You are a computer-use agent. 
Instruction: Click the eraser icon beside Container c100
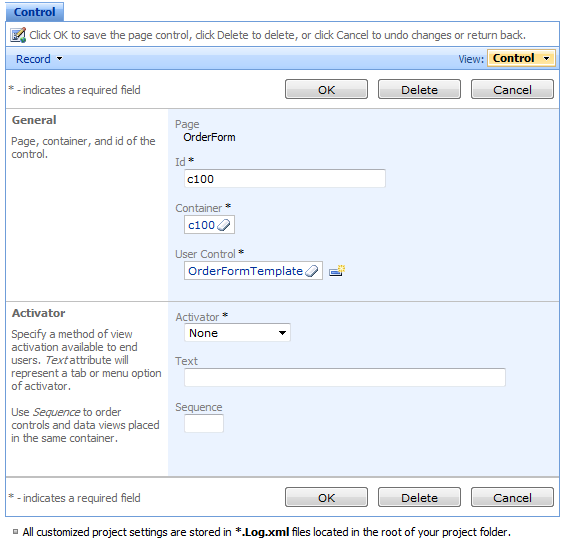(224, 225)
